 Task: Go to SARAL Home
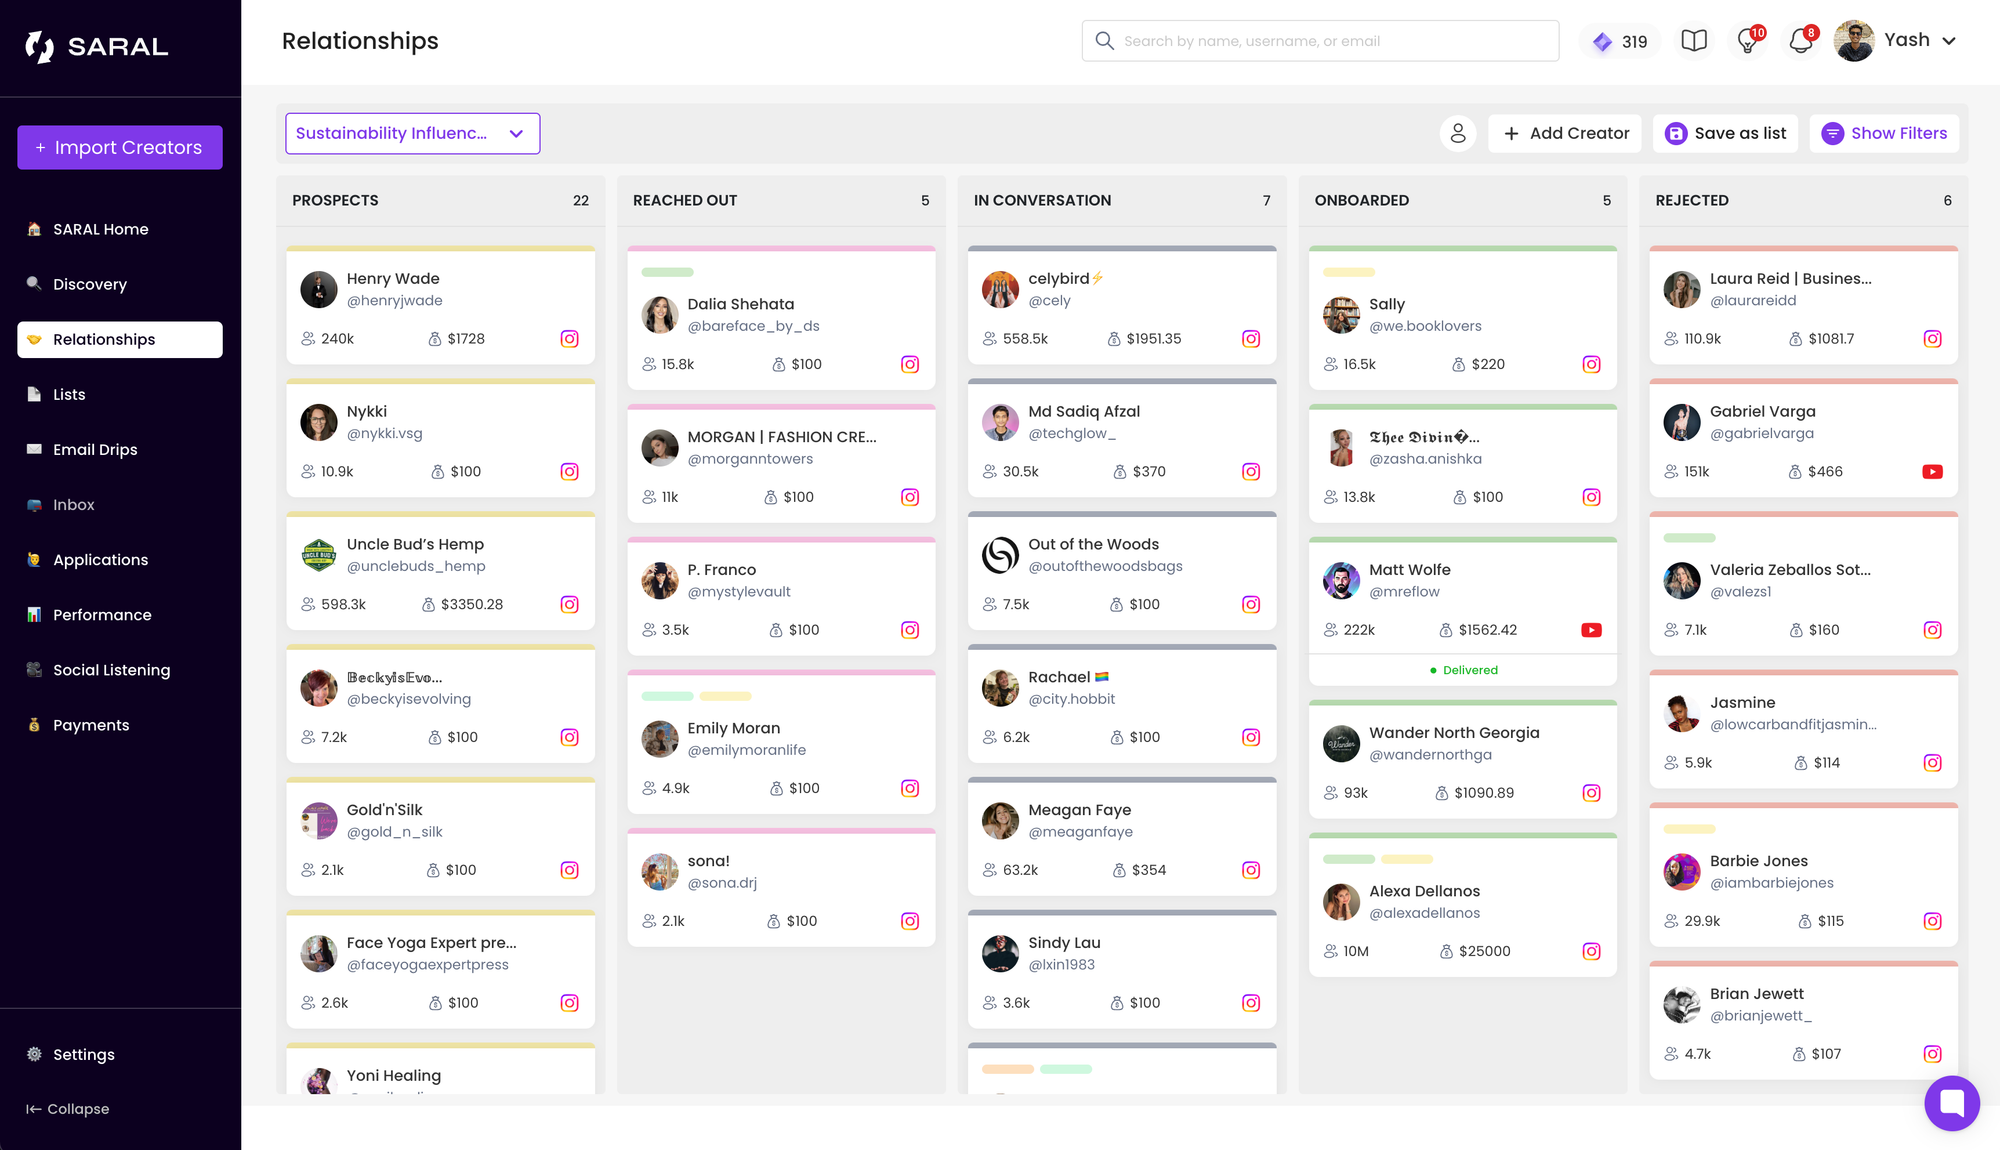tap(120, 229)
